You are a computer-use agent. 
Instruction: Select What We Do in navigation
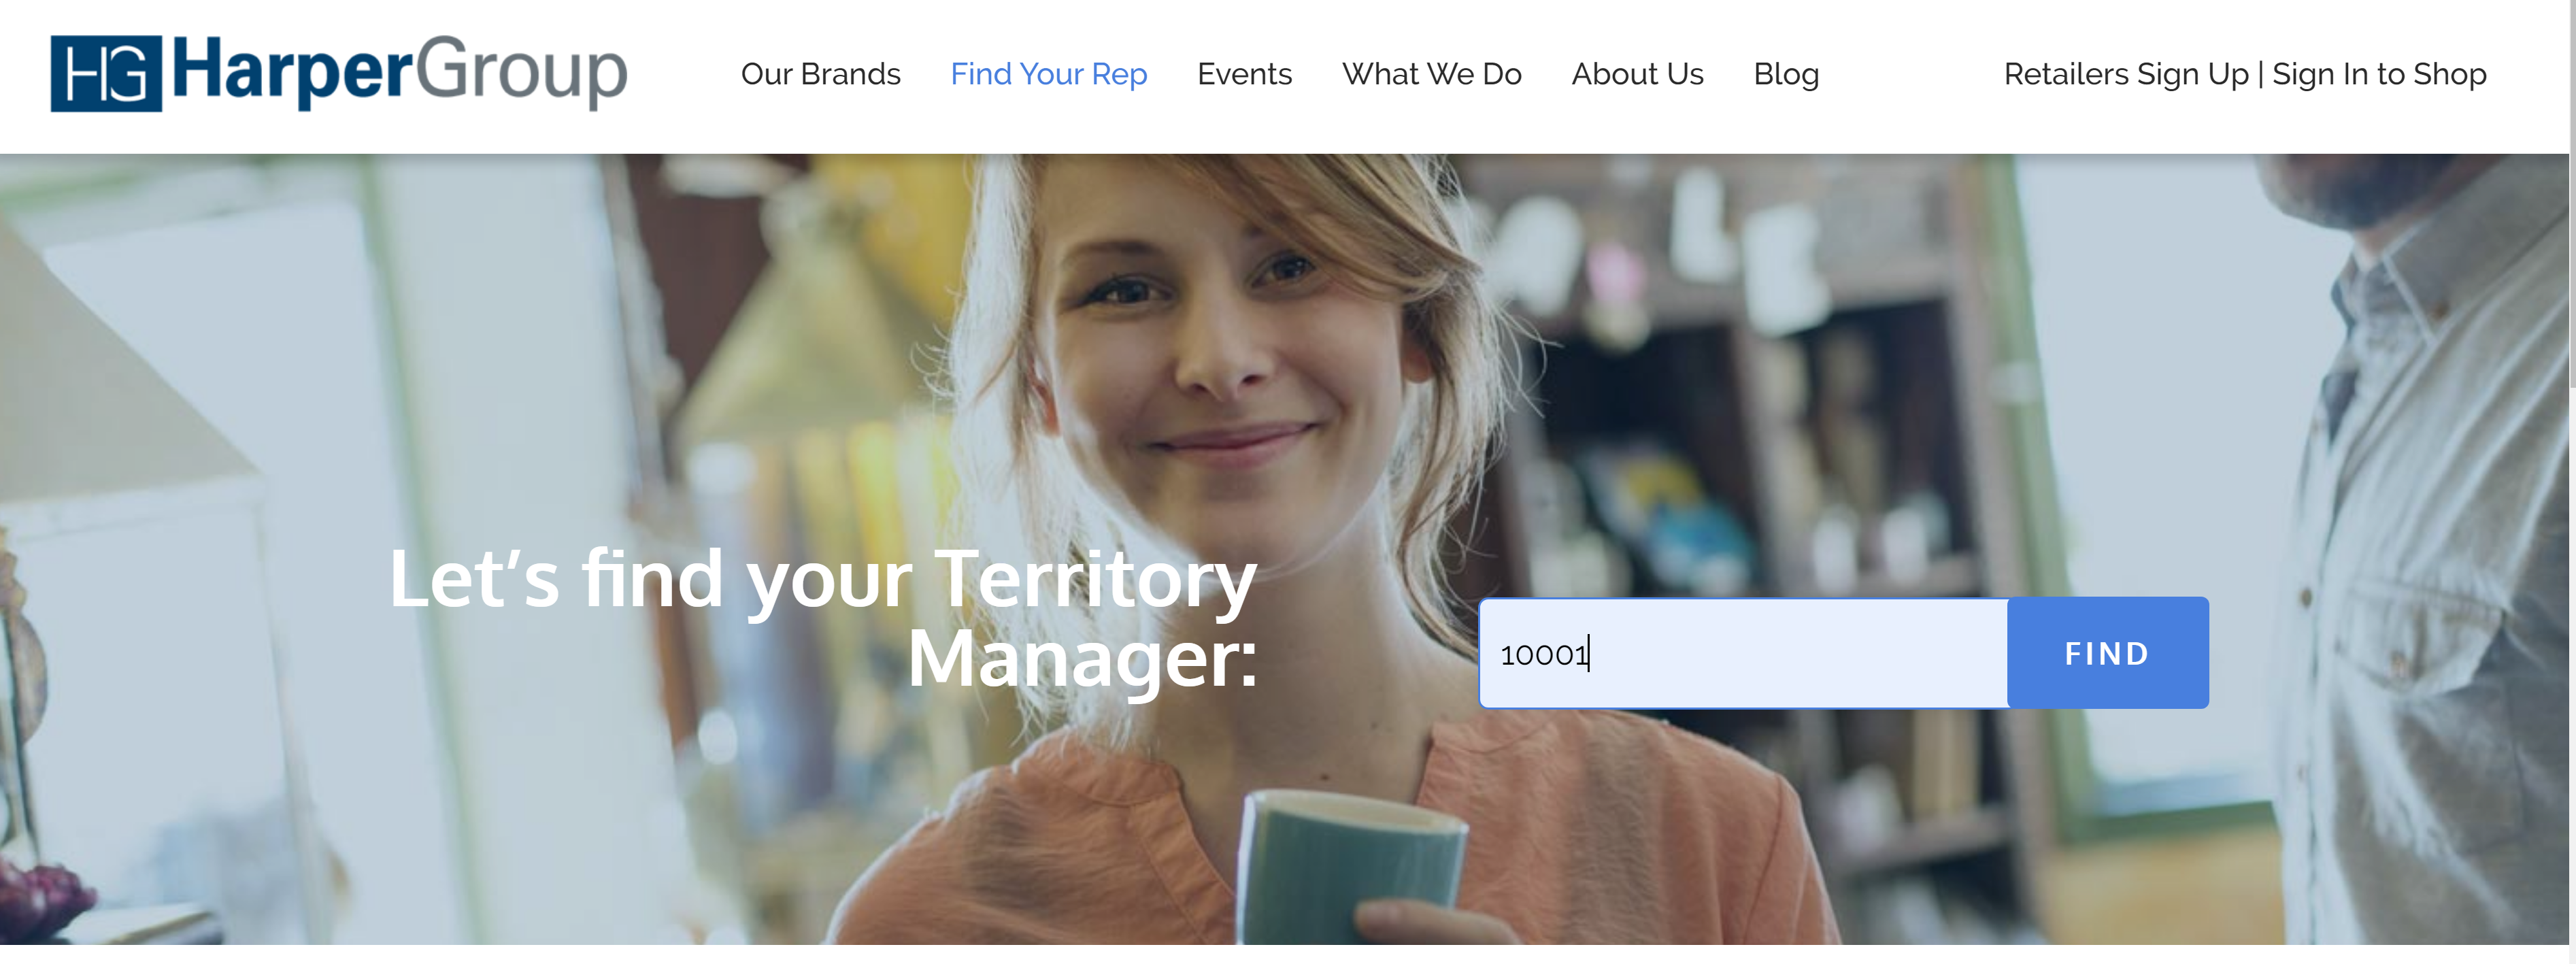tap(1431, 74)
